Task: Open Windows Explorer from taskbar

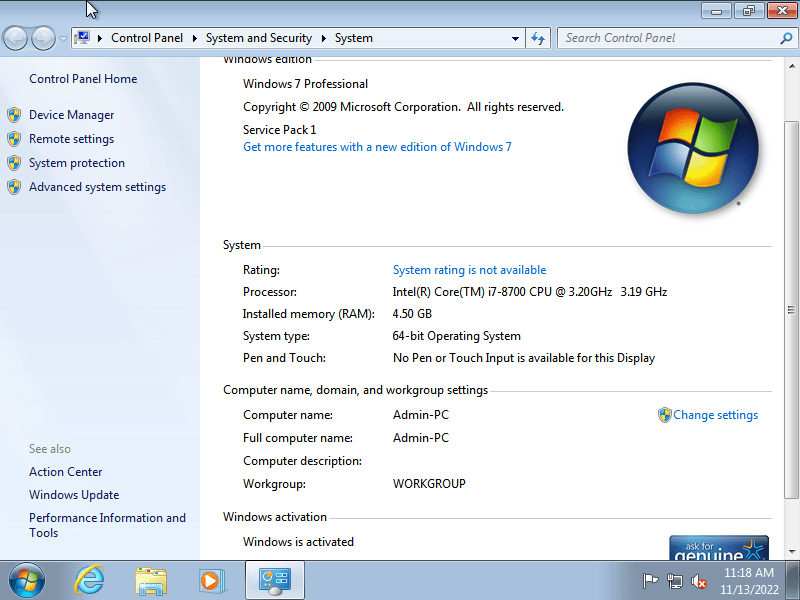Action: [x=151, y=581]
